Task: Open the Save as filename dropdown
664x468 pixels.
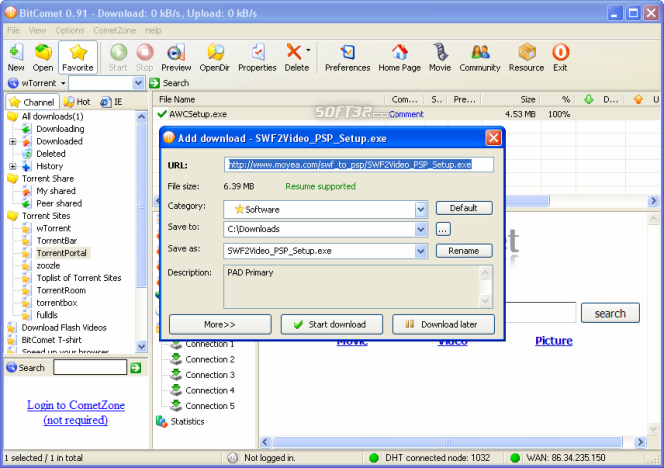Action: coord(421,251)
